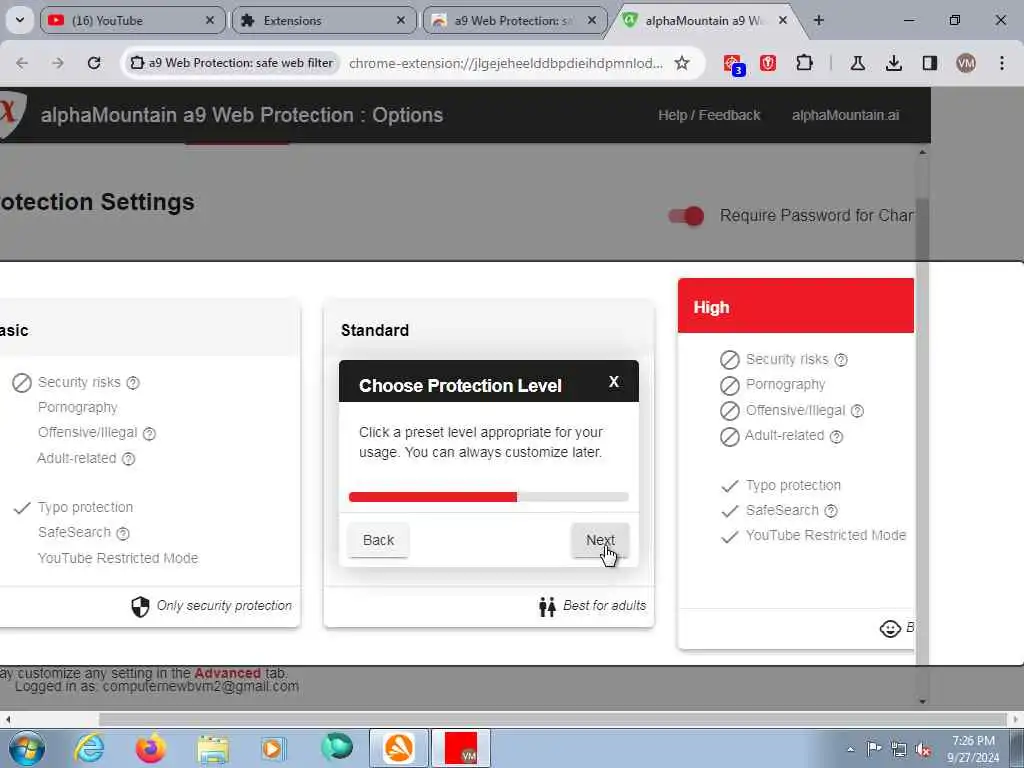This screenshot has height=768, width=1024.
Task: Click the a9 Web Protection site info chip
Action: (232, 63)
